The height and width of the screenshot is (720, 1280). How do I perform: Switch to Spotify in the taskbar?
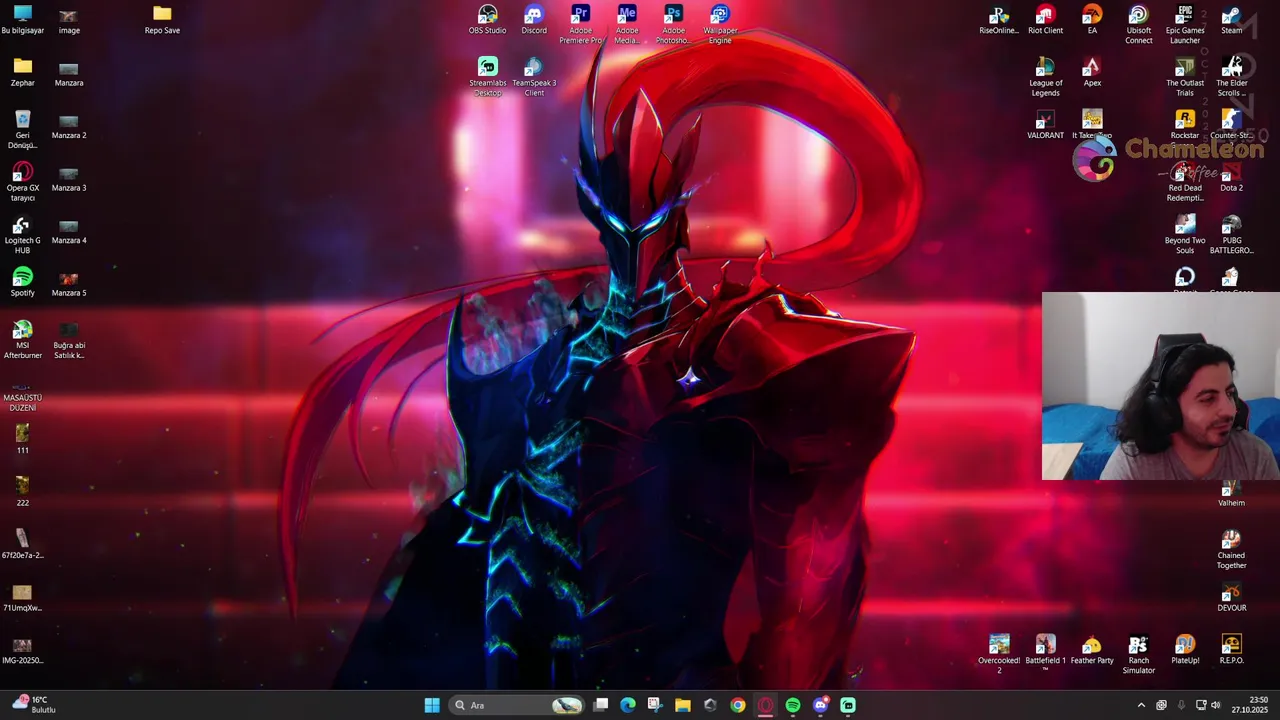pos(793,705)
